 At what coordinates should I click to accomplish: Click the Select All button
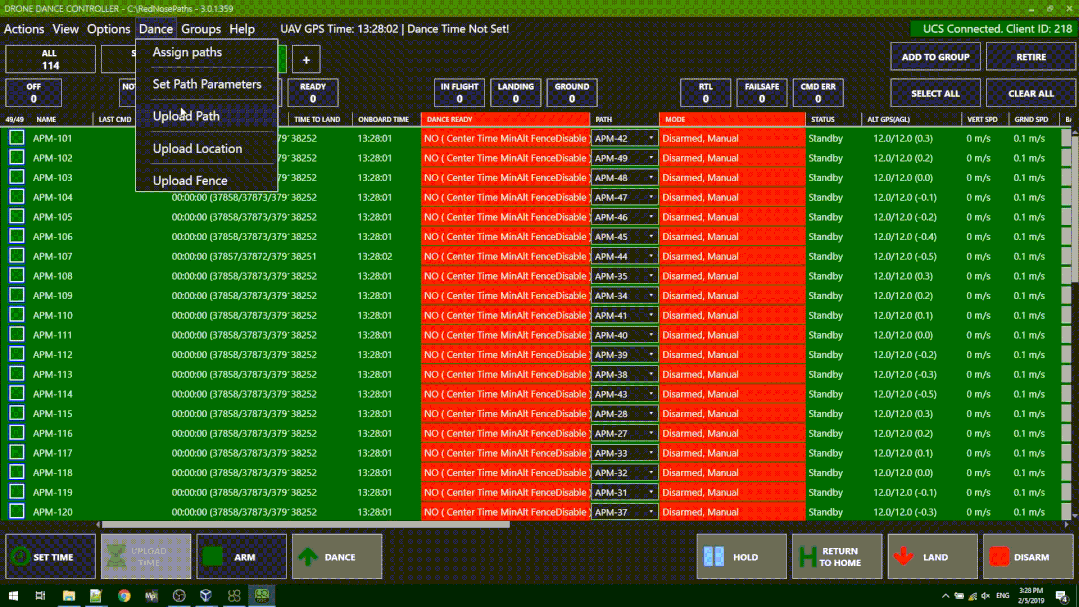pos(935,93)
